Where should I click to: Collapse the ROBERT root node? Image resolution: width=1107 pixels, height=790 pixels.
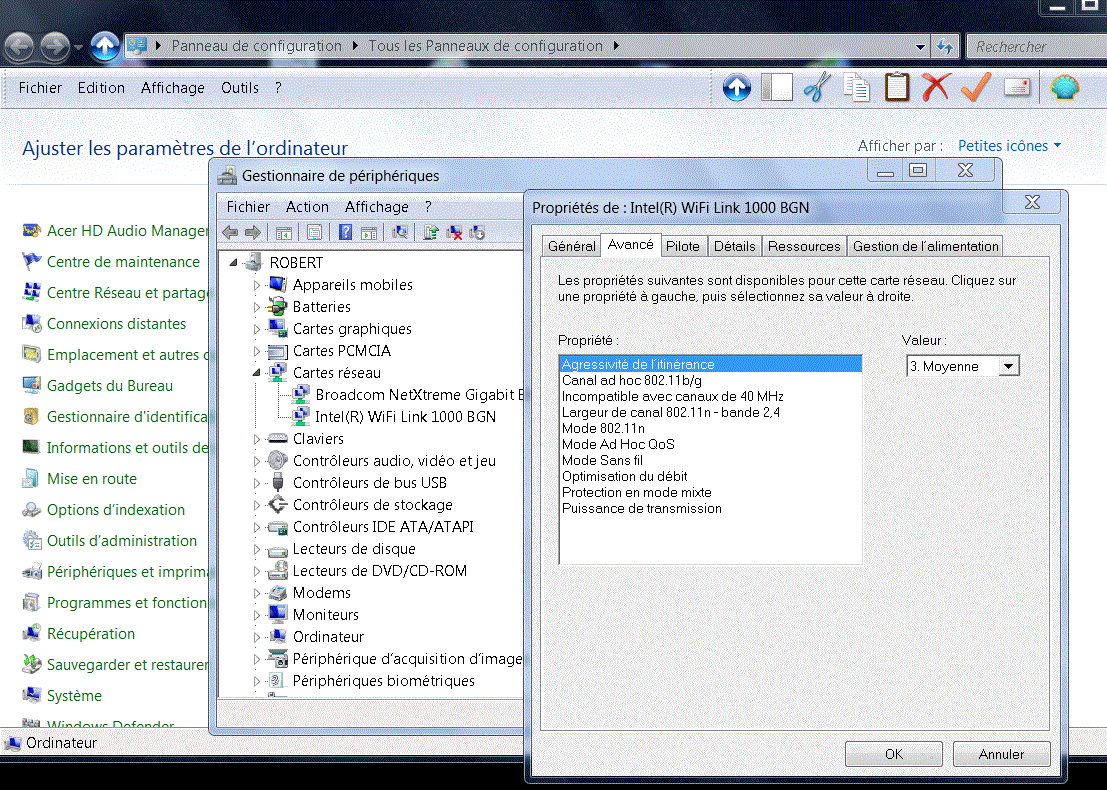[x=234, y=263]
